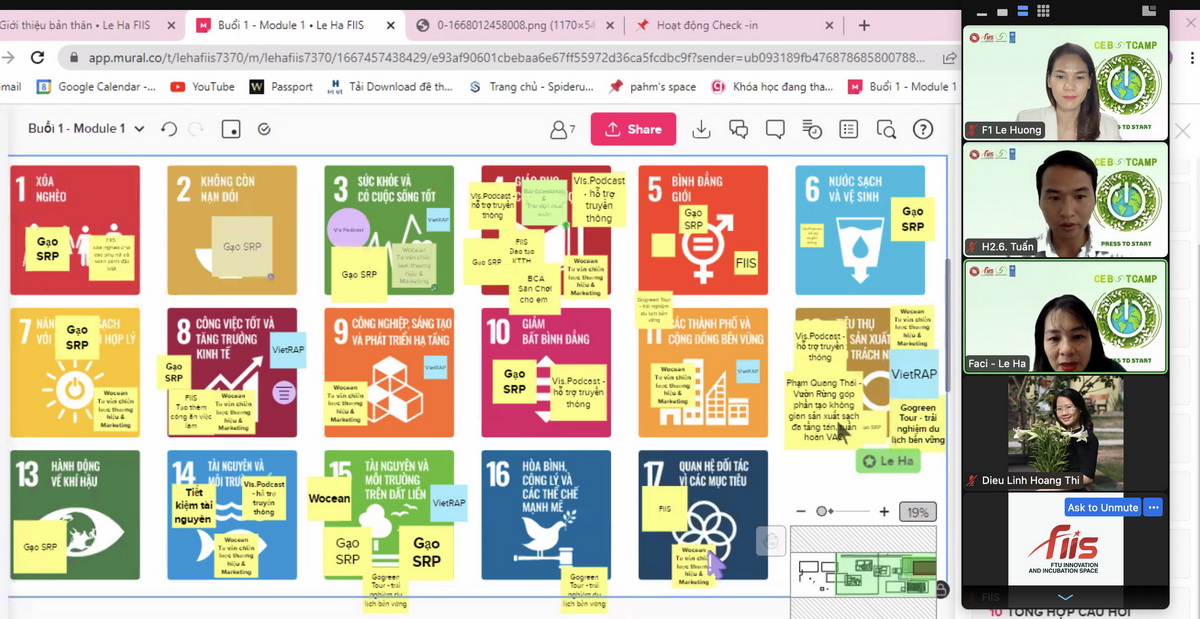Click the 19% zoom level button
The height and width of the screenshot is (619, 1200).
click(x=918, y=512)
